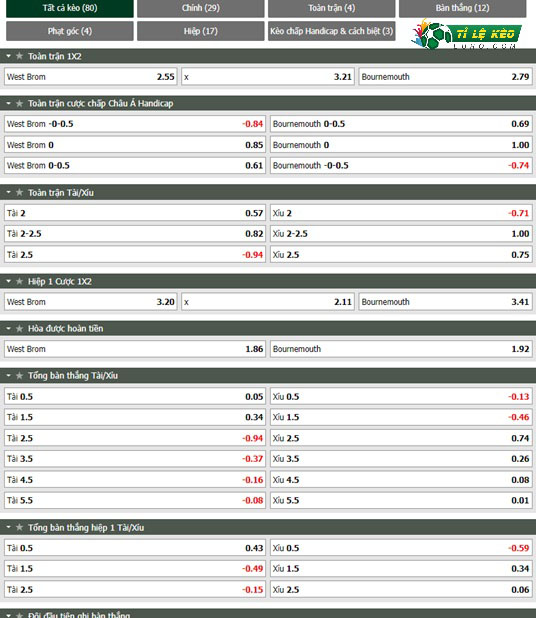
Task: Select Bournemouth 2.79 match winner odds
Action: (445, 77)
